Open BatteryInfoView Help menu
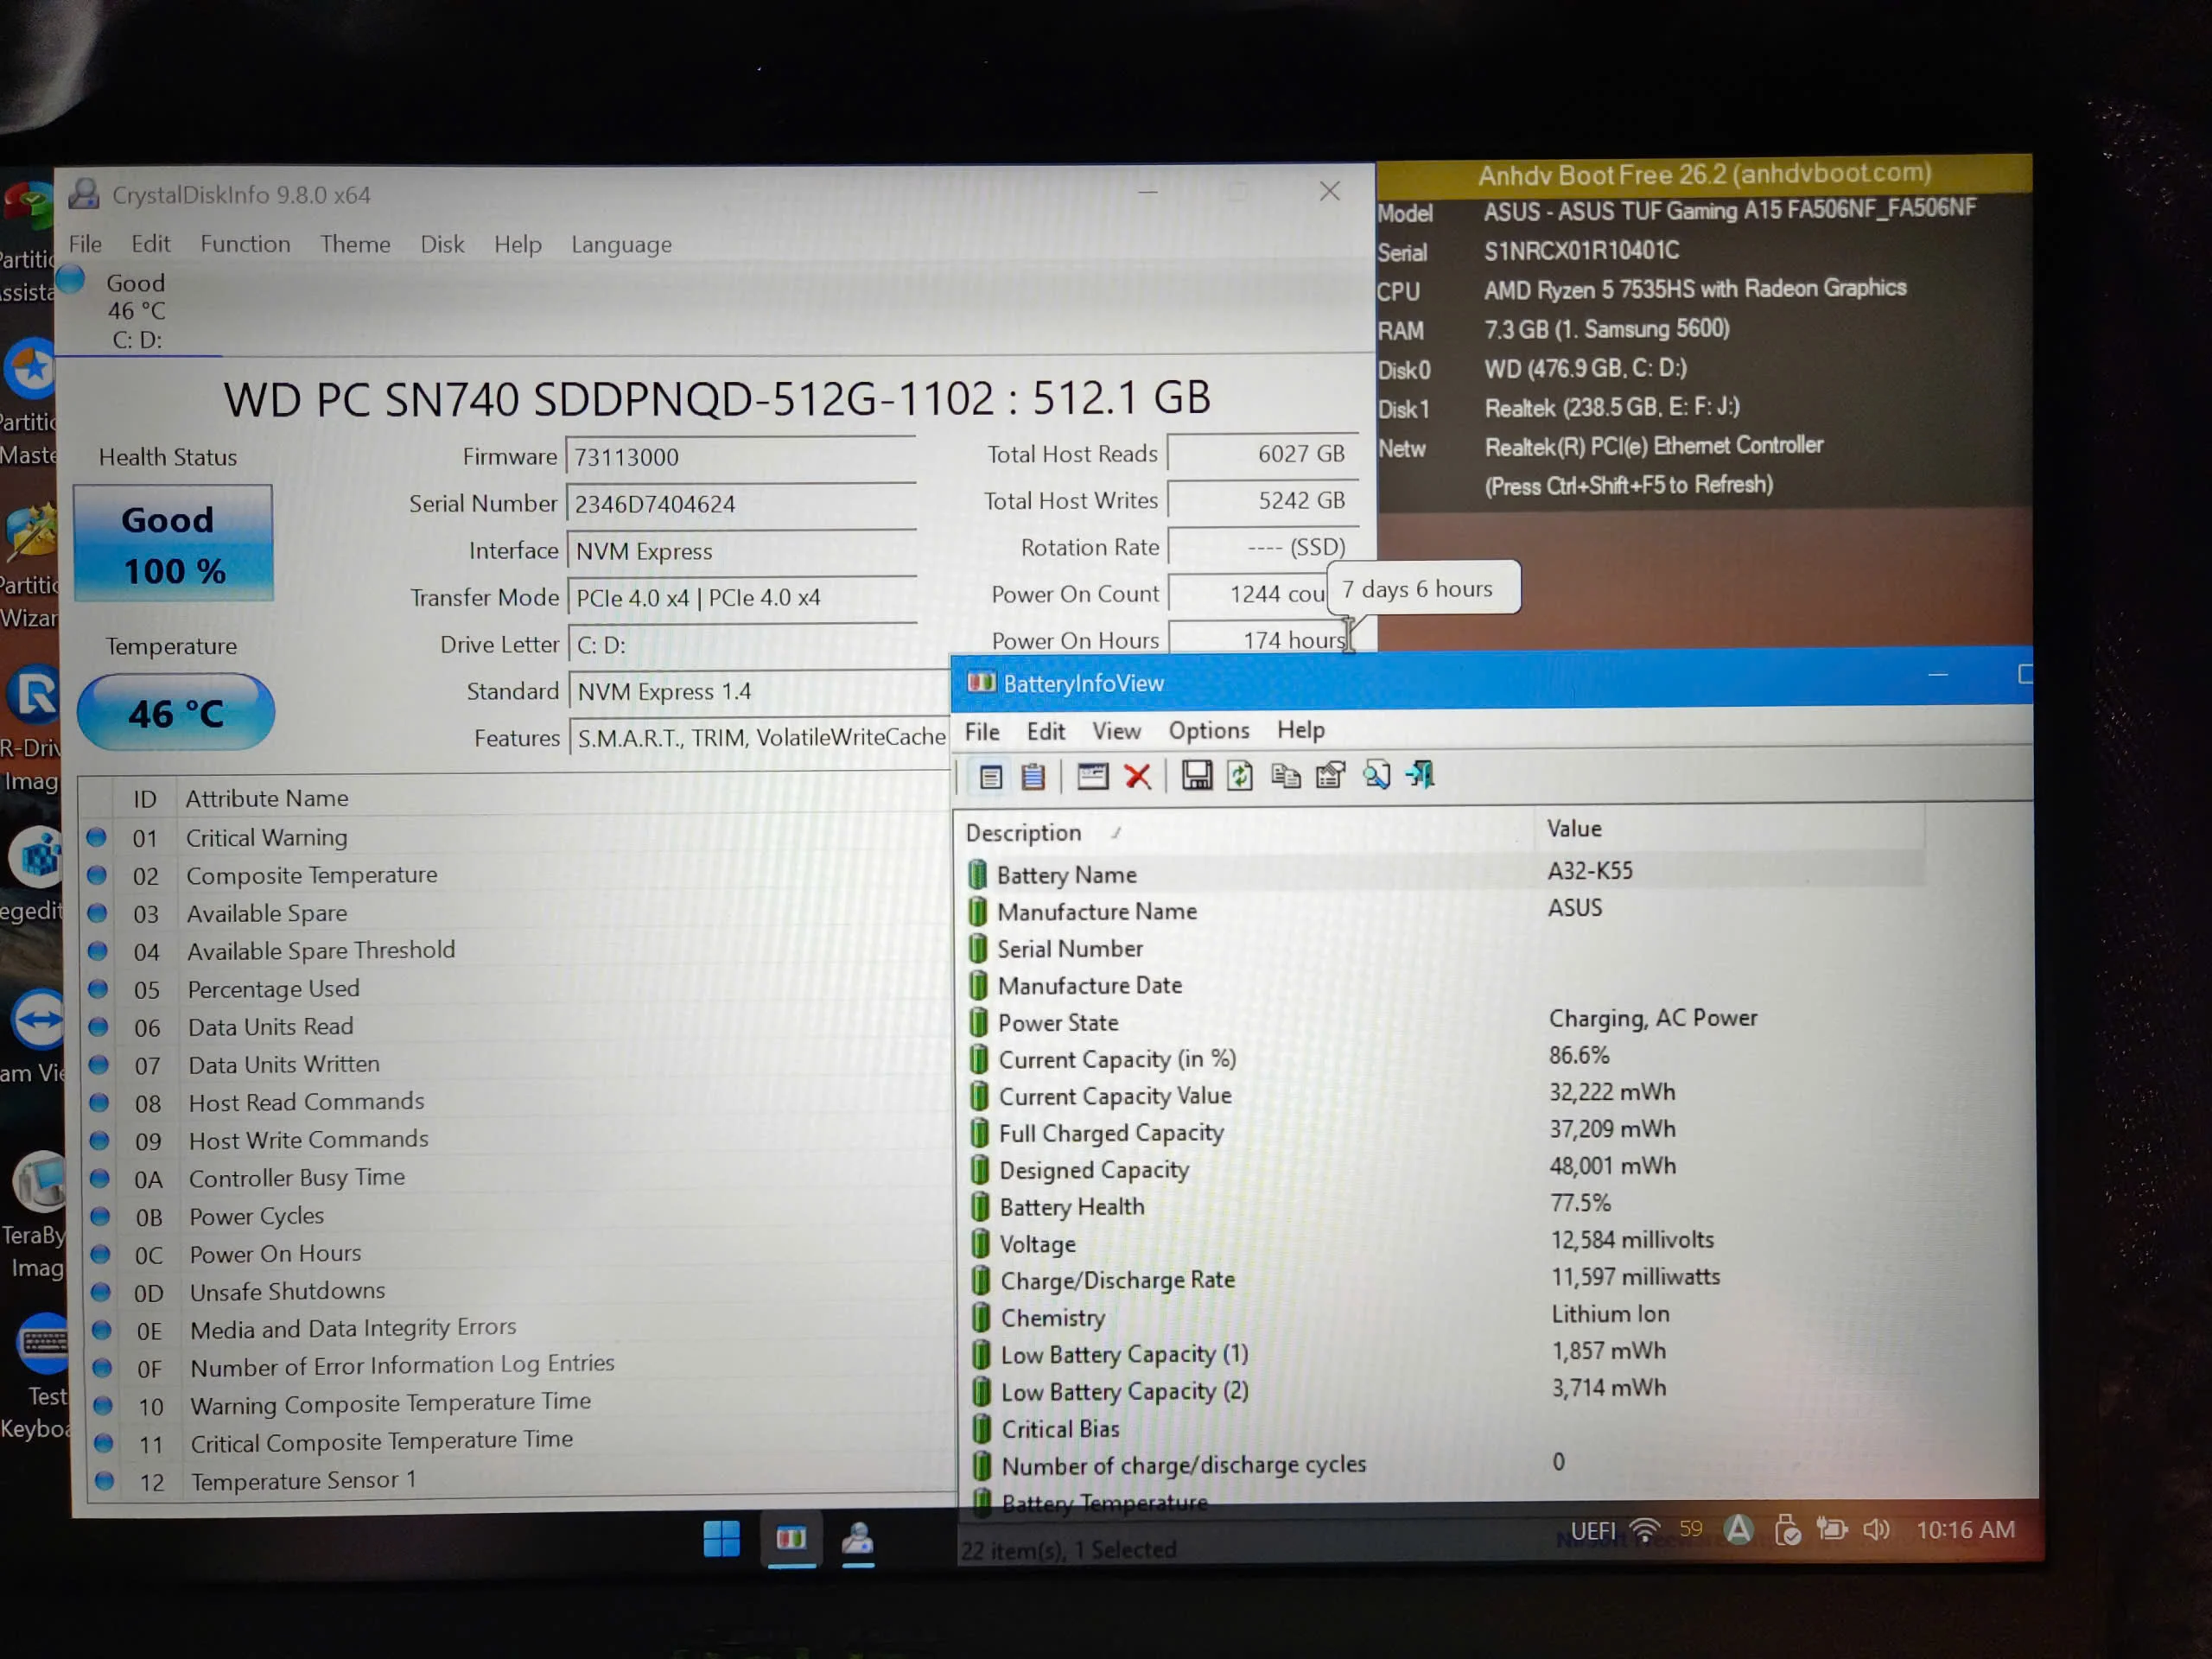 1301,730
